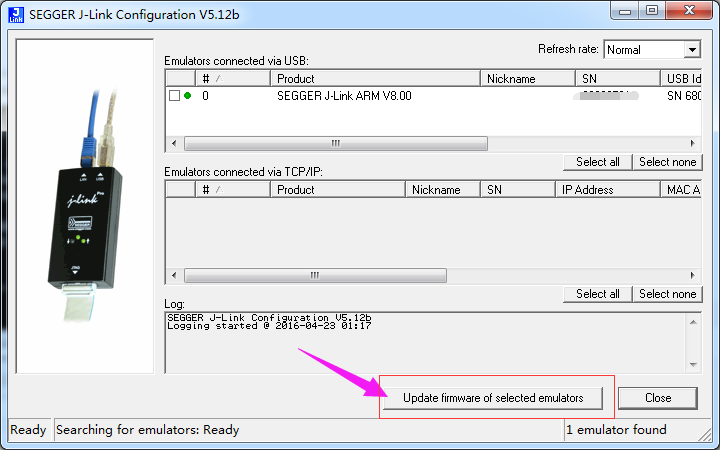Click the Close button

pyautogui.click(x=658, y=398)
